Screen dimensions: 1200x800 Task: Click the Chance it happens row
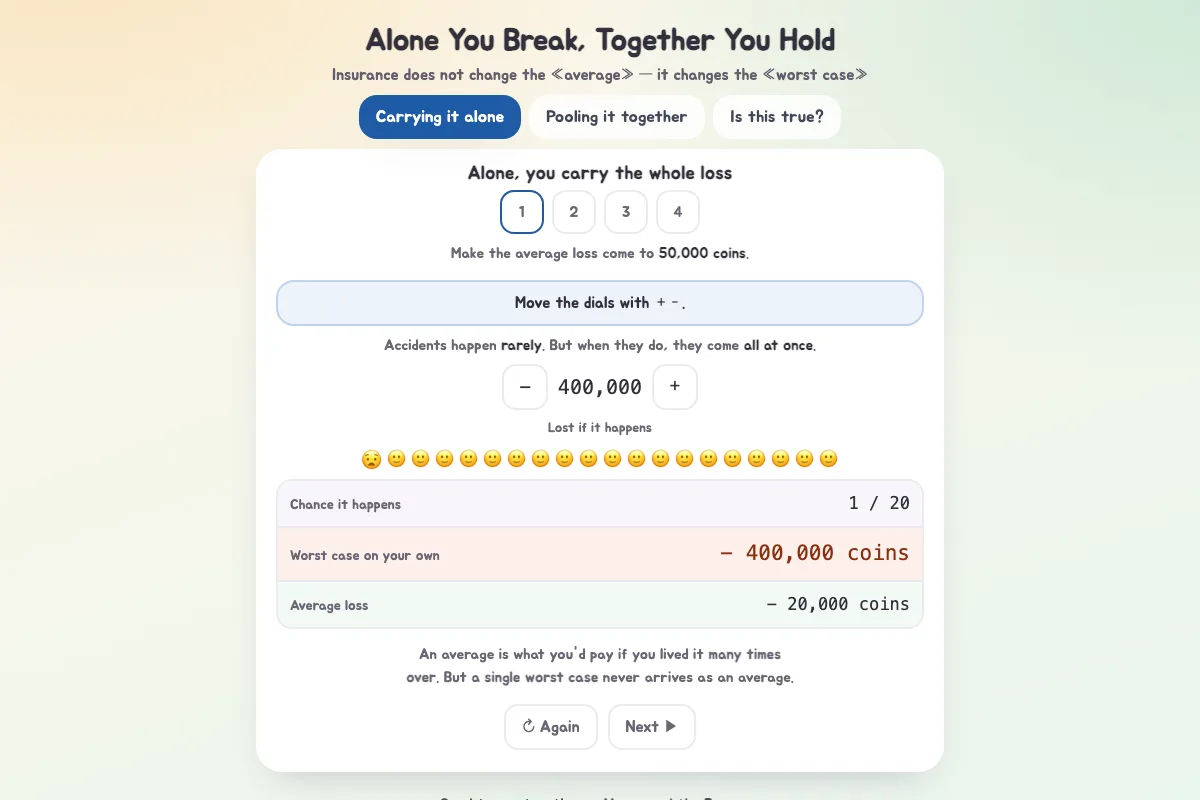600,504
